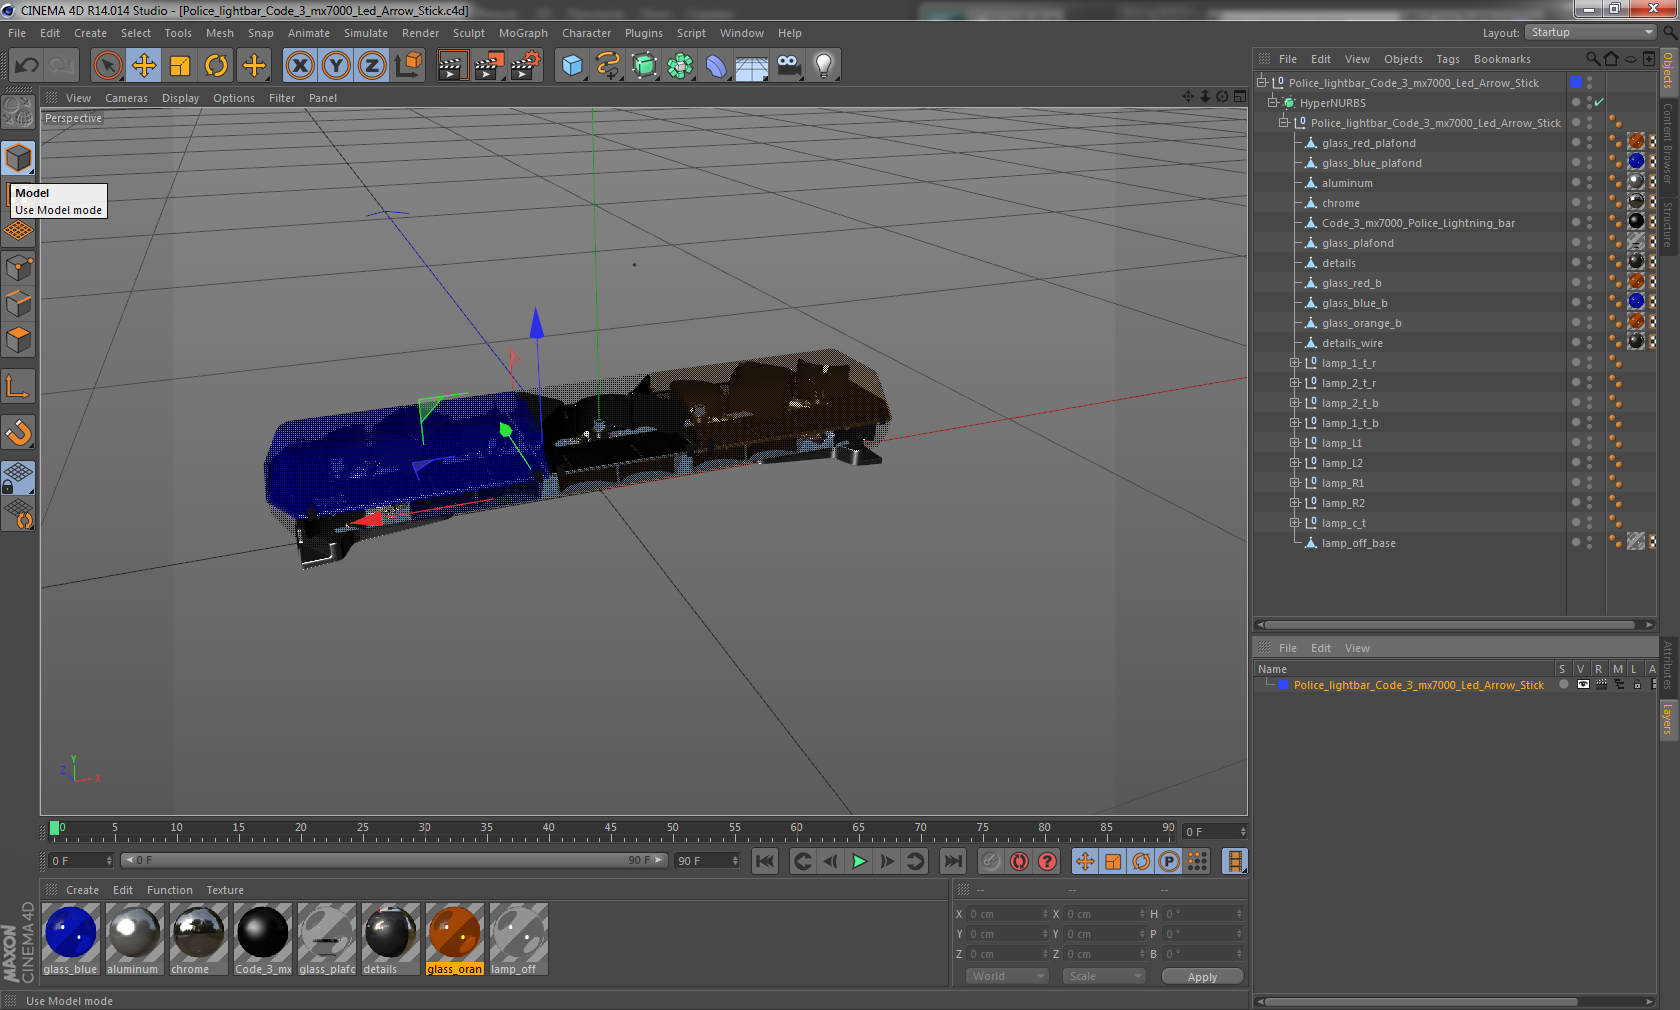Add a Light object
Screen dimensions: 1680x1010
[824, 66]
